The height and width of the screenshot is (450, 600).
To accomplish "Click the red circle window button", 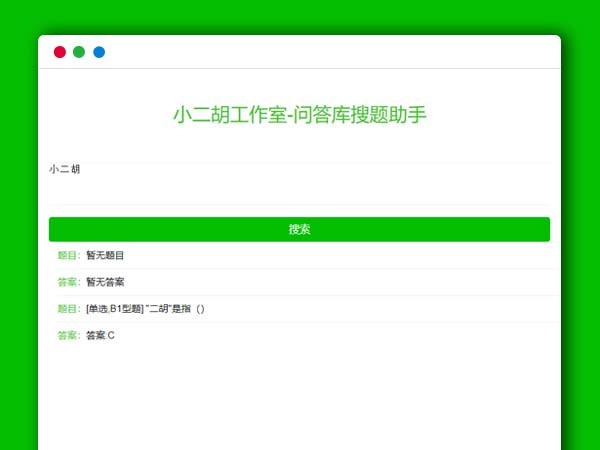I will [x=60, y=52].
